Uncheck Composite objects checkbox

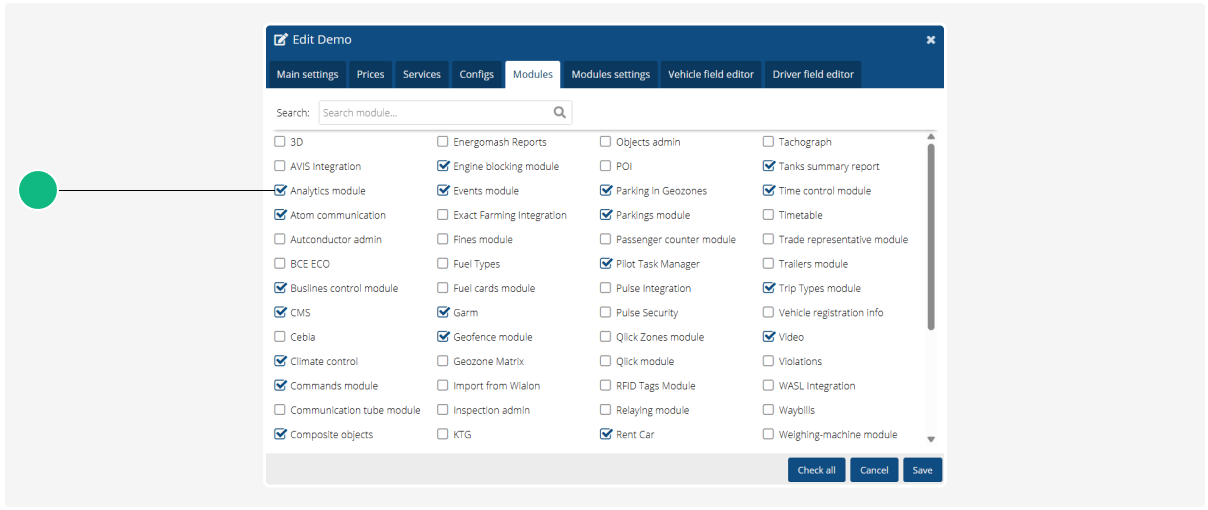280,434
